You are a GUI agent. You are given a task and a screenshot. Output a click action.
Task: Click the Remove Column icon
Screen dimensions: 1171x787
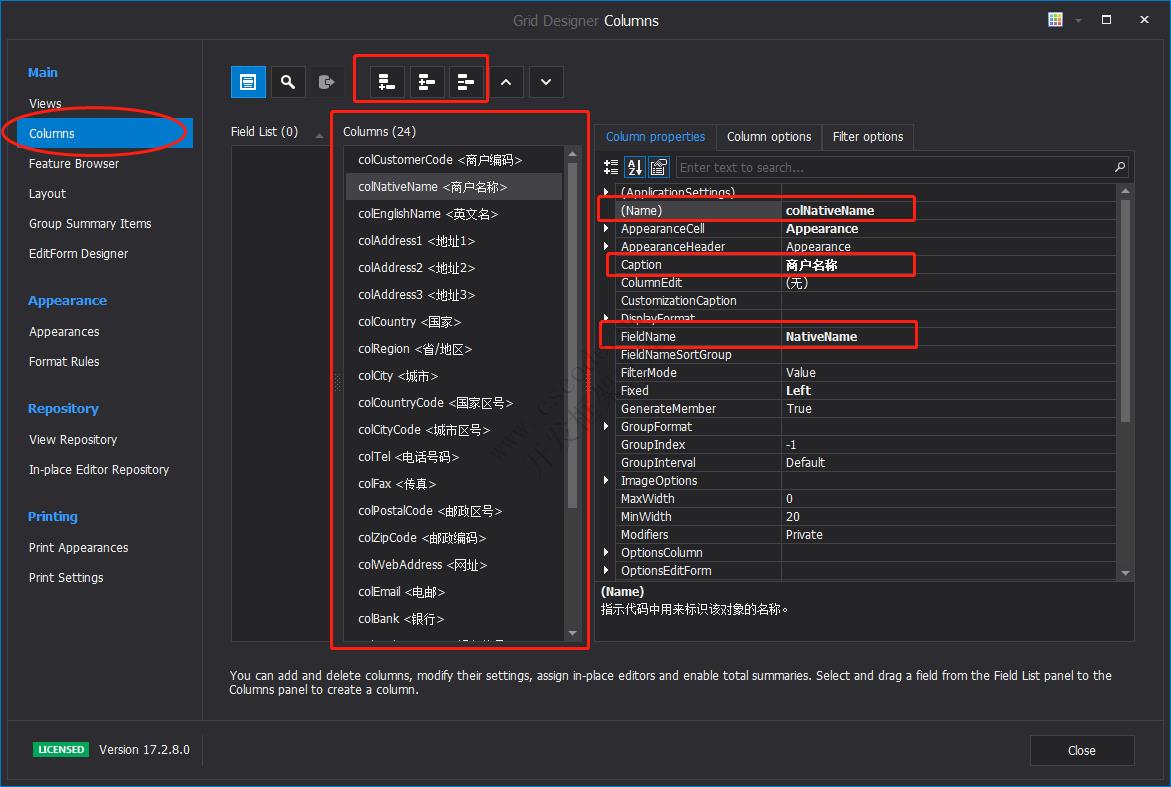466,82
